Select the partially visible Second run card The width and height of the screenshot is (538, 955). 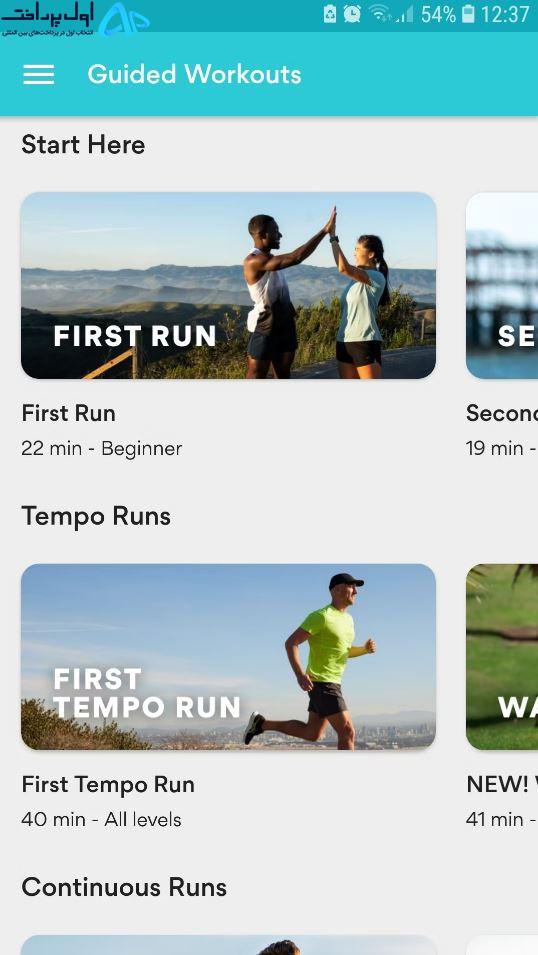pos(502,286)
